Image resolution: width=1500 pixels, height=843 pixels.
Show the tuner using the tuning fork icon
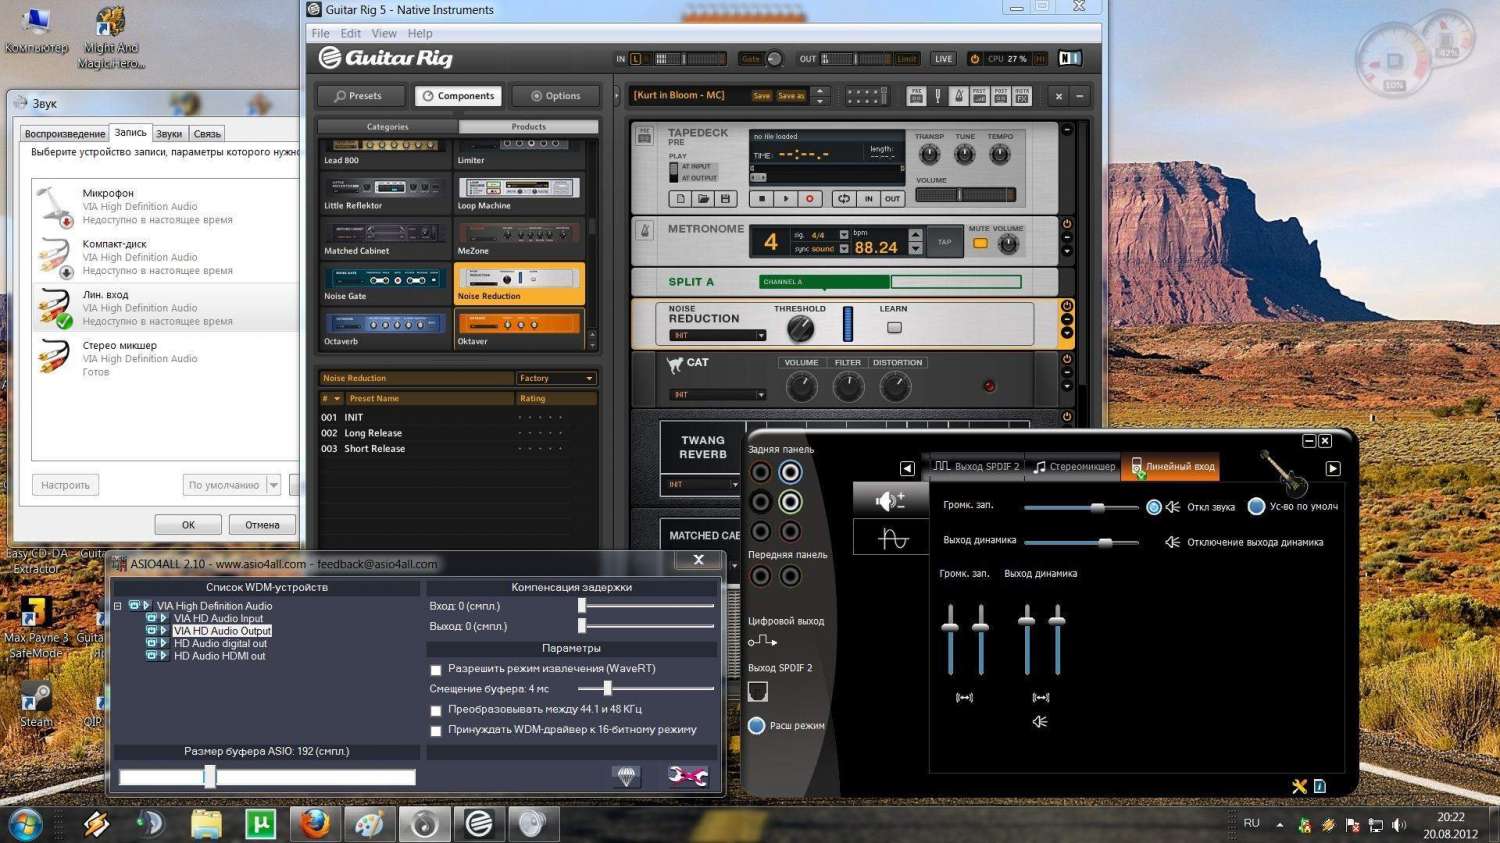click(937, 96)
